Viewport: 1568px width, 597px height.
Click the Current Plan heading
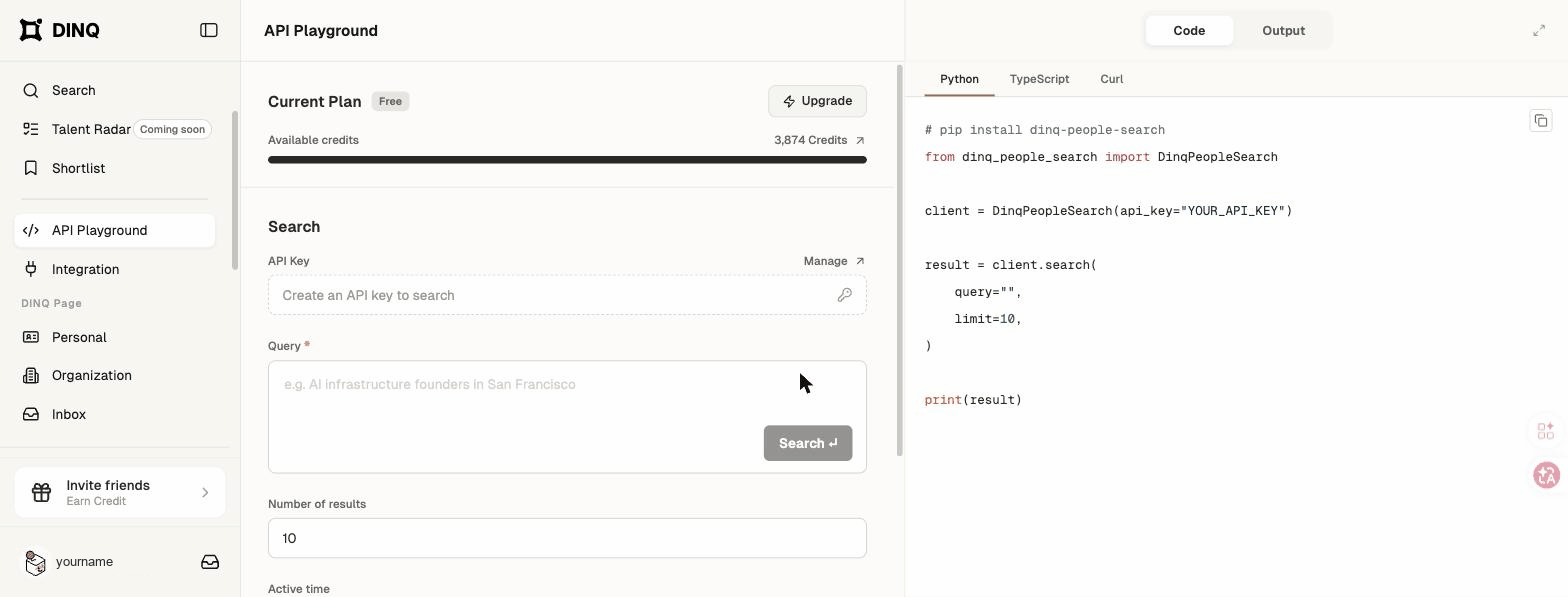pyautogui.click(x=315, y=101)
